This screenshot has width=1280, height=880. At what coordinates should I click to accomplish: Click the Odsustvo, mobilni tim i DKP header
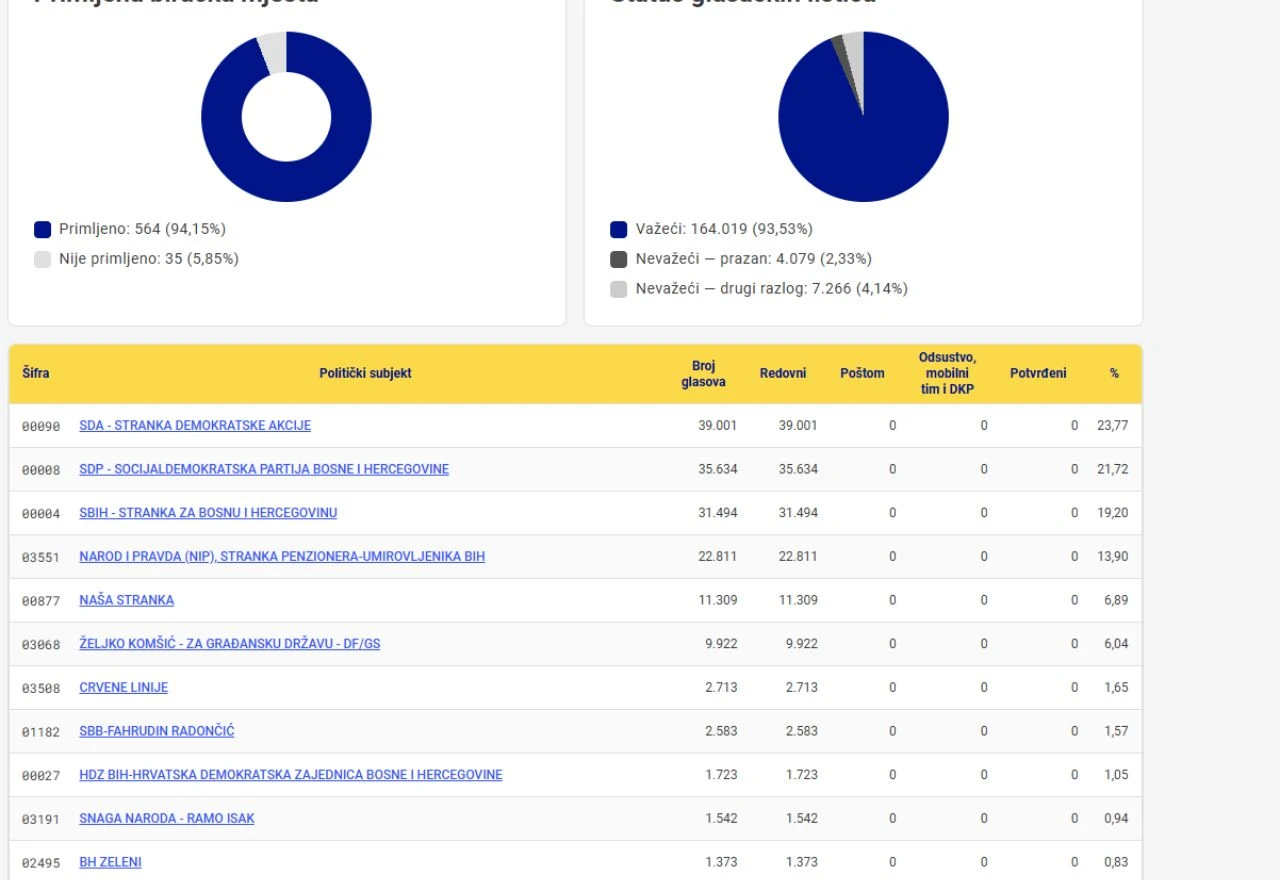pyautogui.click(x=947, y=374)
